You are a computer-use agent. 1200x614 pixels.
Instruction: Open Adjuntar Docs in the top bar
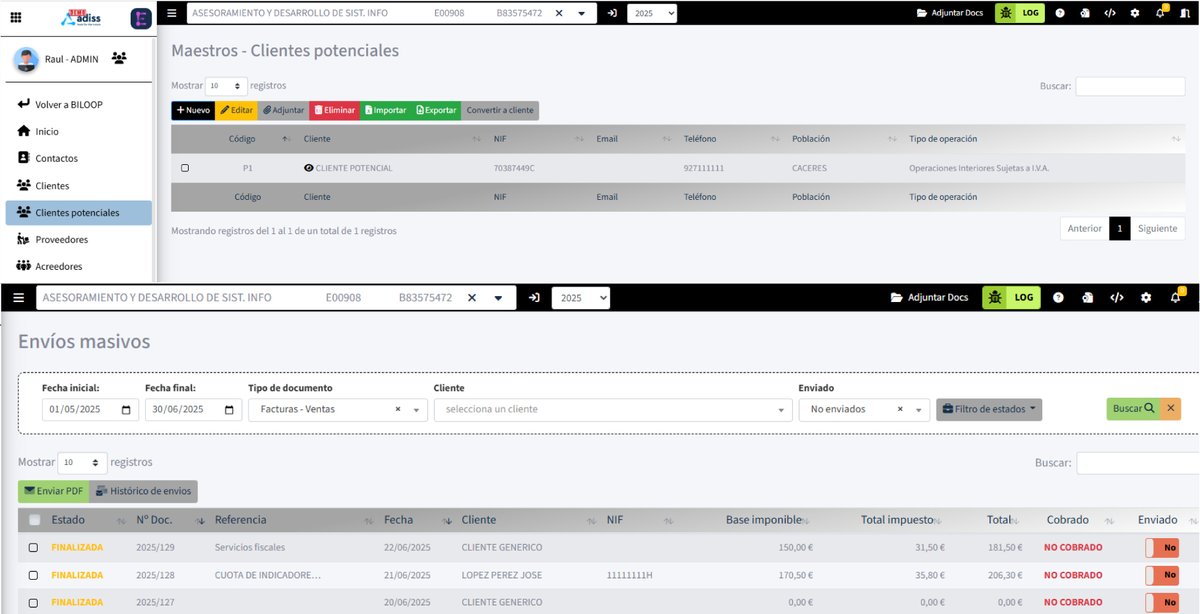tap(949, 13)
